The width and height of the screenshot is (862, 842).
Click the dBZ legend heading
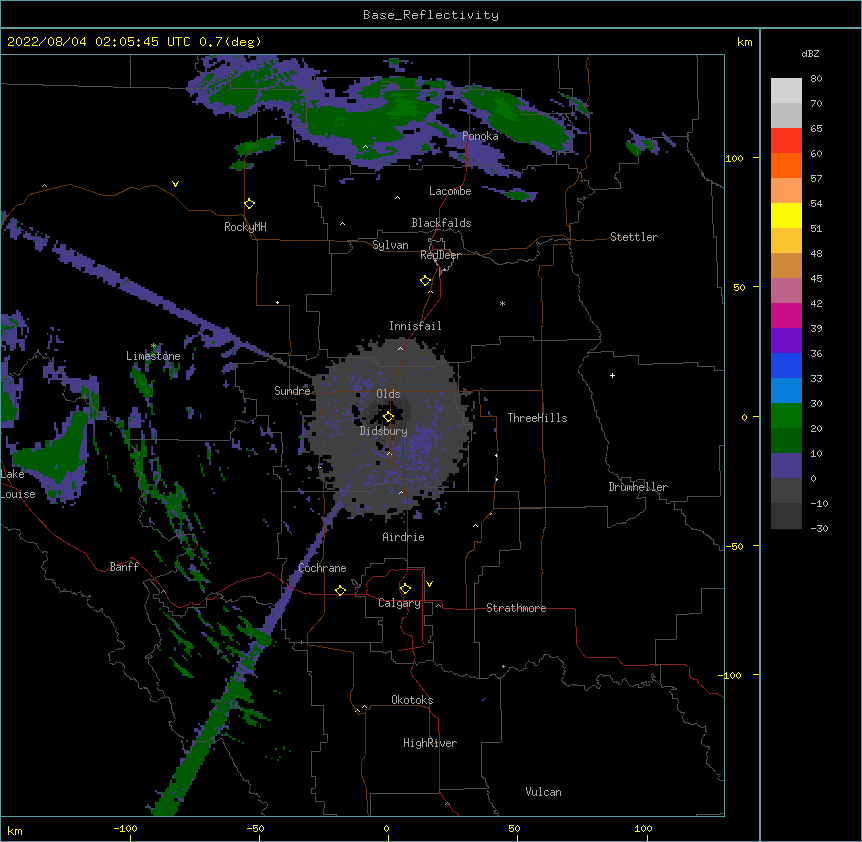810,53
